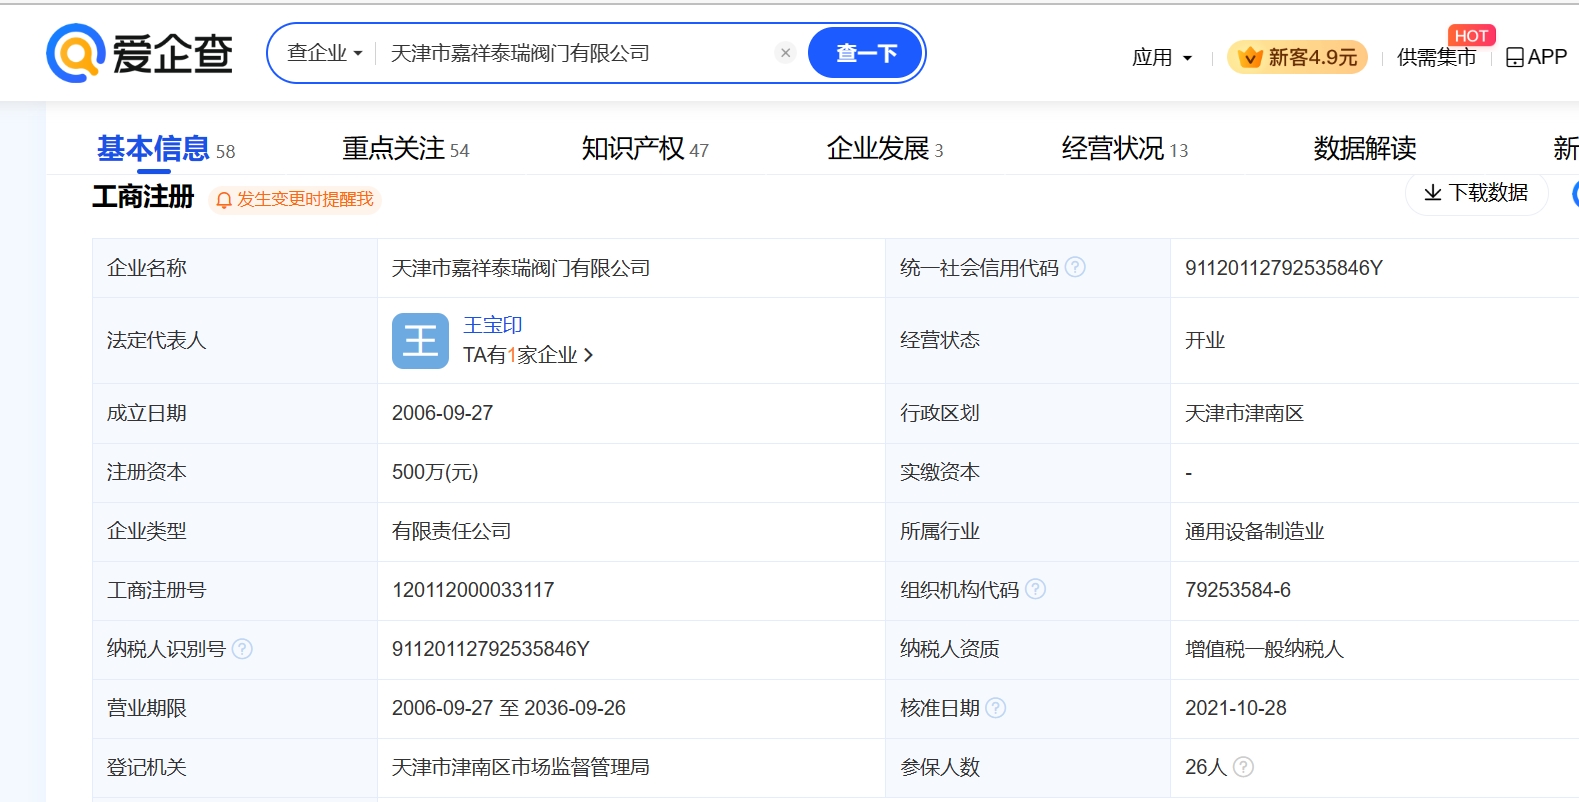1579x802 pixels.
Task: Open help icon beside 统一社会信用代码
Action: click(x=1075, y=267)
